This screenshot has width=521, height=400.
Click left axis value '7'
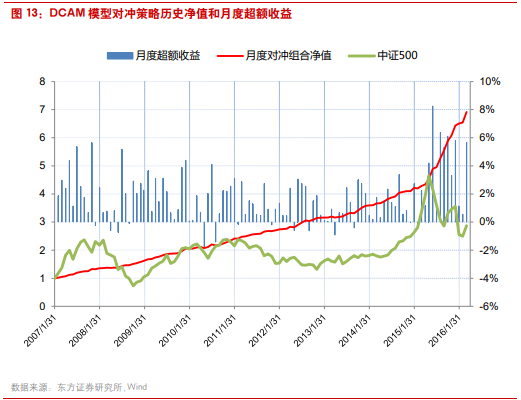42,109
